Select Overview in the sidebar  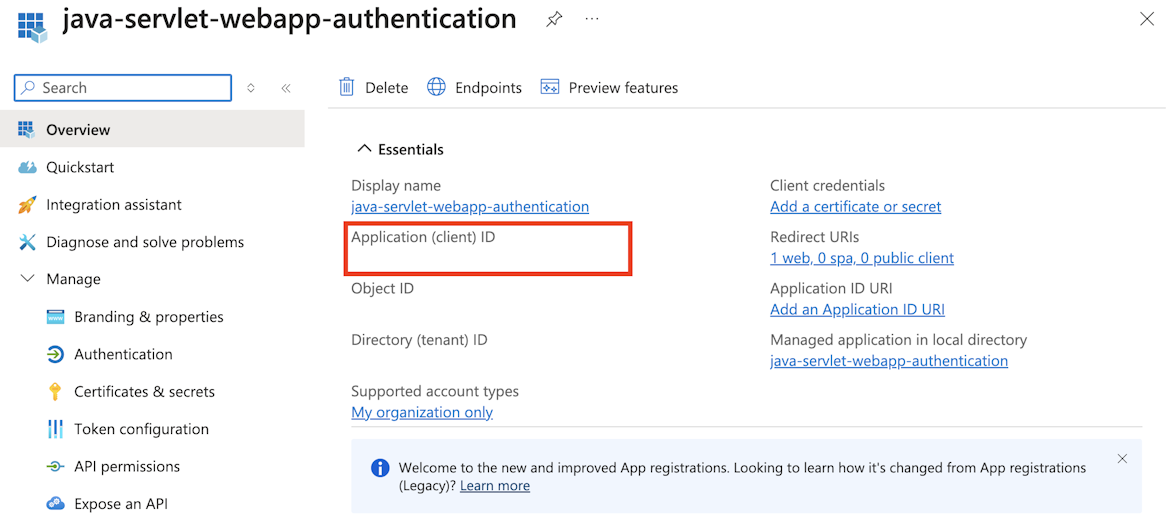(x=152, y=129)
